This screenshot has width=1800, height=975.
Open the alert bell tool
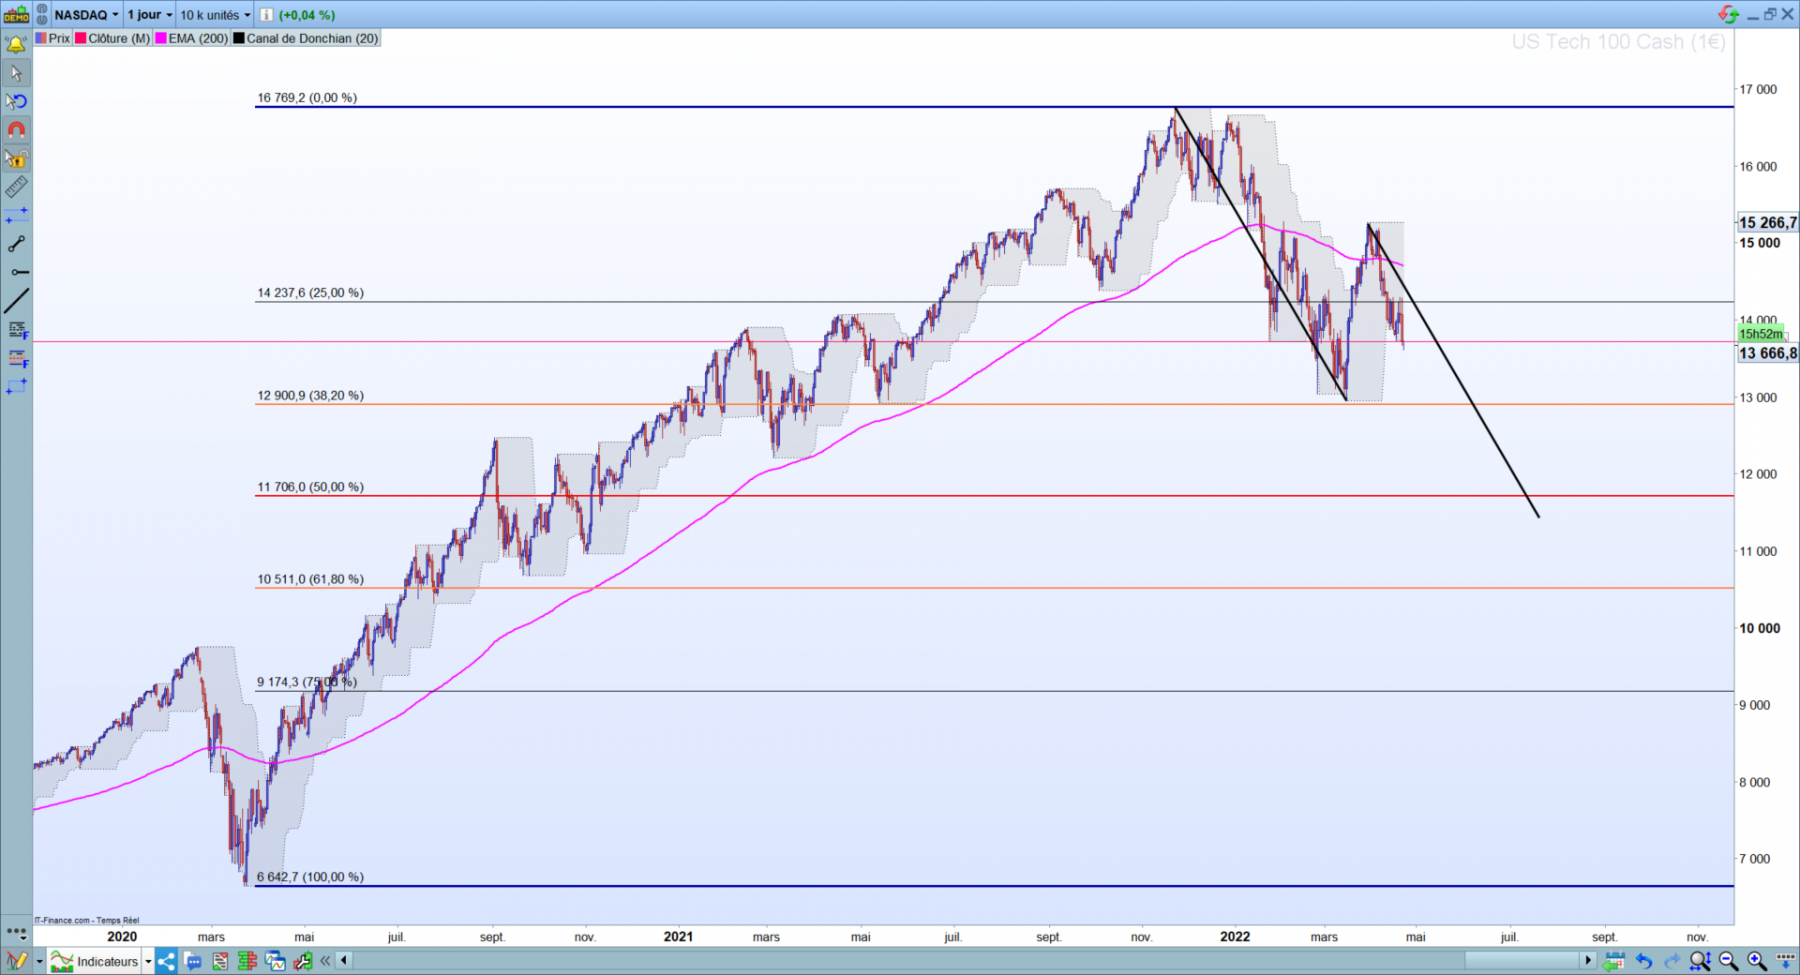pos(16,44)
